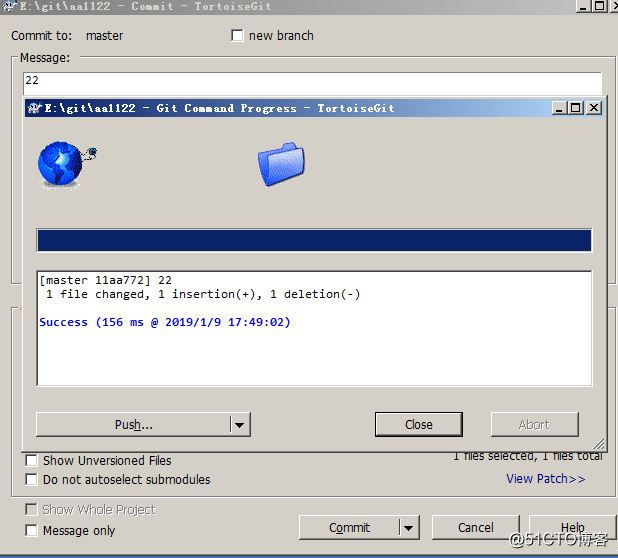The height and width of the screenshot is (558, 618).
Task: Click the globe icon in progress dialog
Action: click(66, 165)
